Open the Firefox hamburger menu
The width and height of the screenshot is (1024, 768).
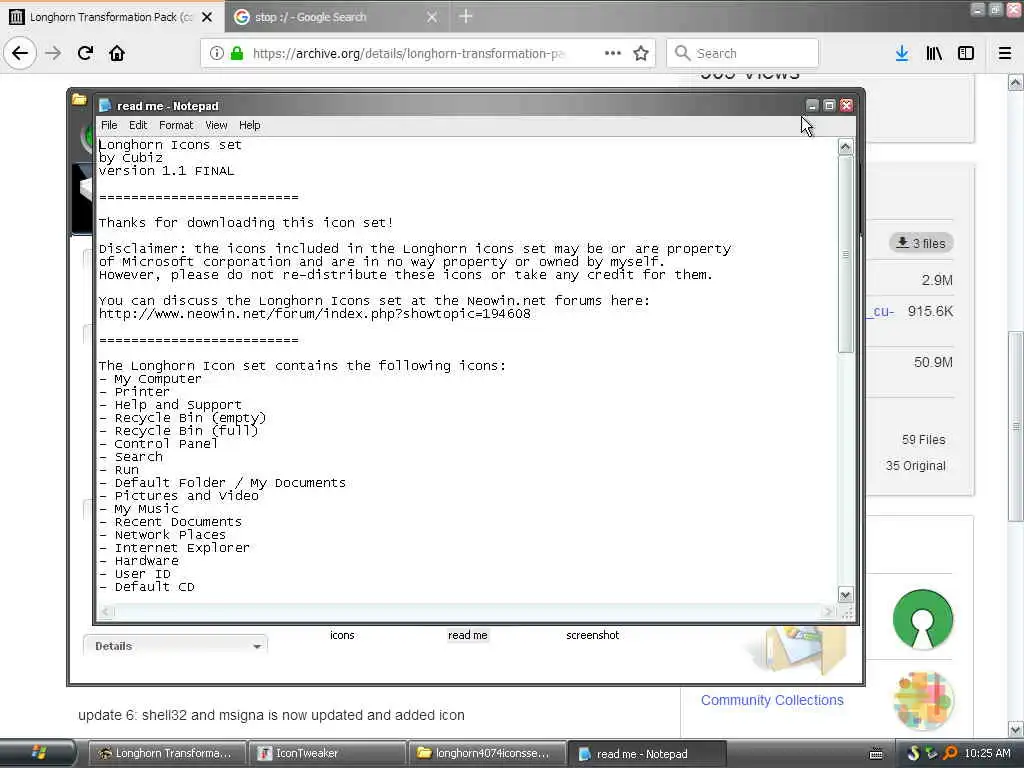(1004, 53)
